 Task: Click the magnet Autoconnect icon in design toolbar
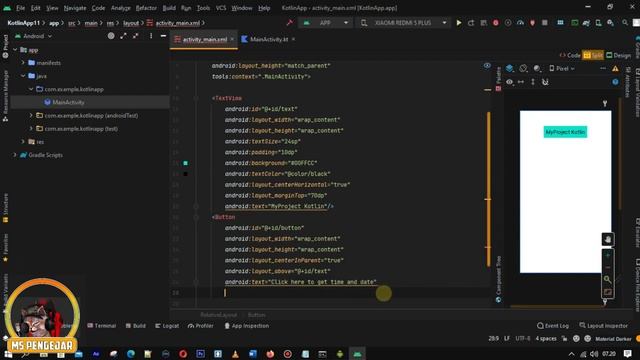coord(545,82)
